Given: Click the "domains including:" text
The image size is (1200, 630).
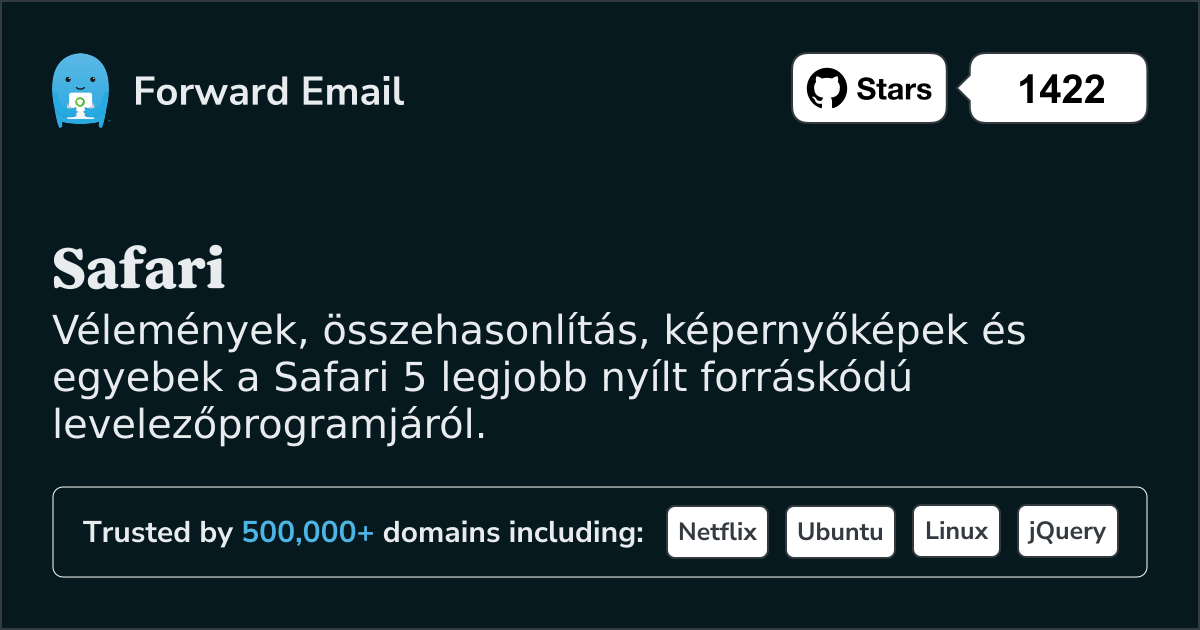Looking at the screenshot, I should [x=513, y=533].
